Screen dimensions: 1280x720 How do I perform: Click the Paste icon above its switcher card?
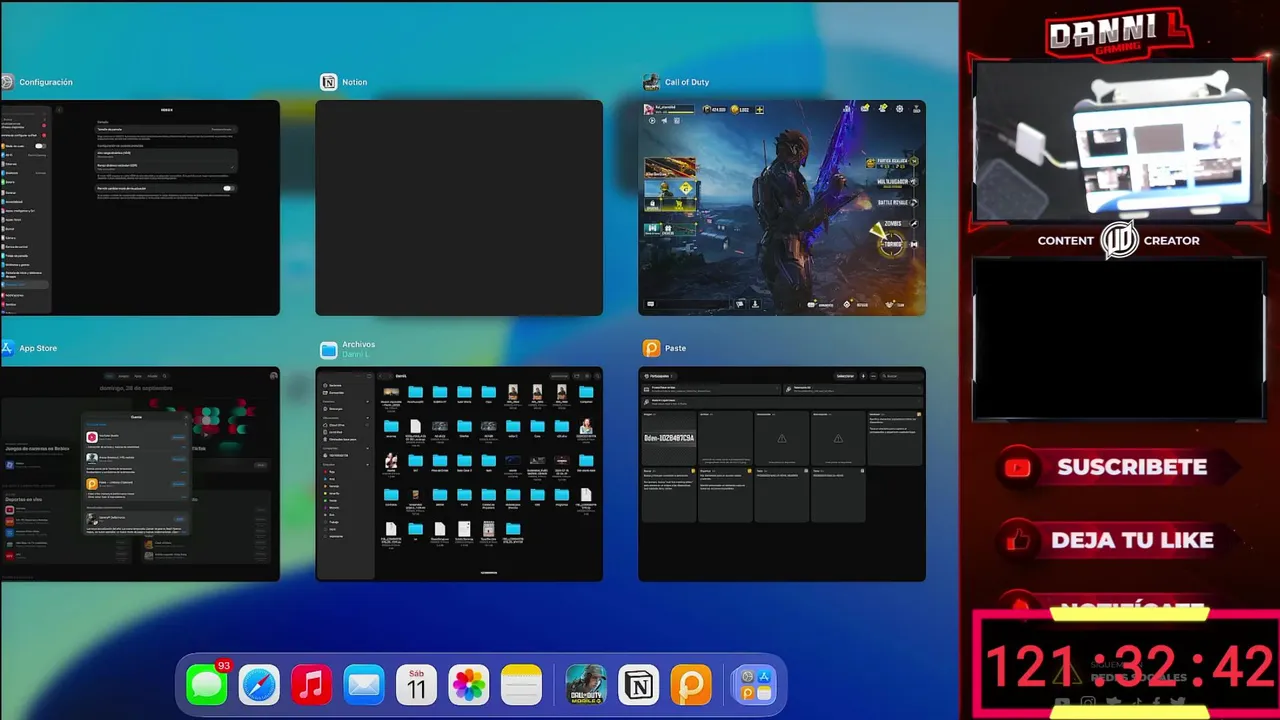pyautogui.click(x=651, y=348)
